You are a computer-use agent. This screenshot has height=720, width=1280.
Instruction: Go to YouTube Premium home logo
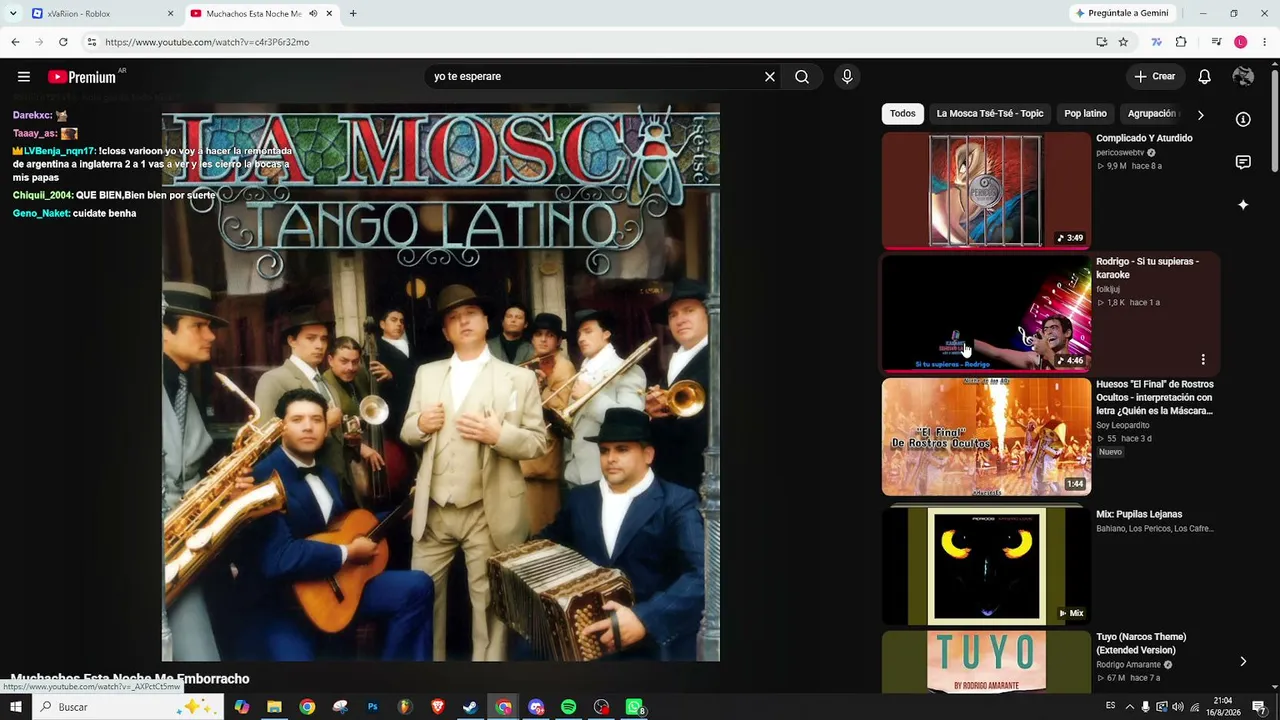[82, 77]
